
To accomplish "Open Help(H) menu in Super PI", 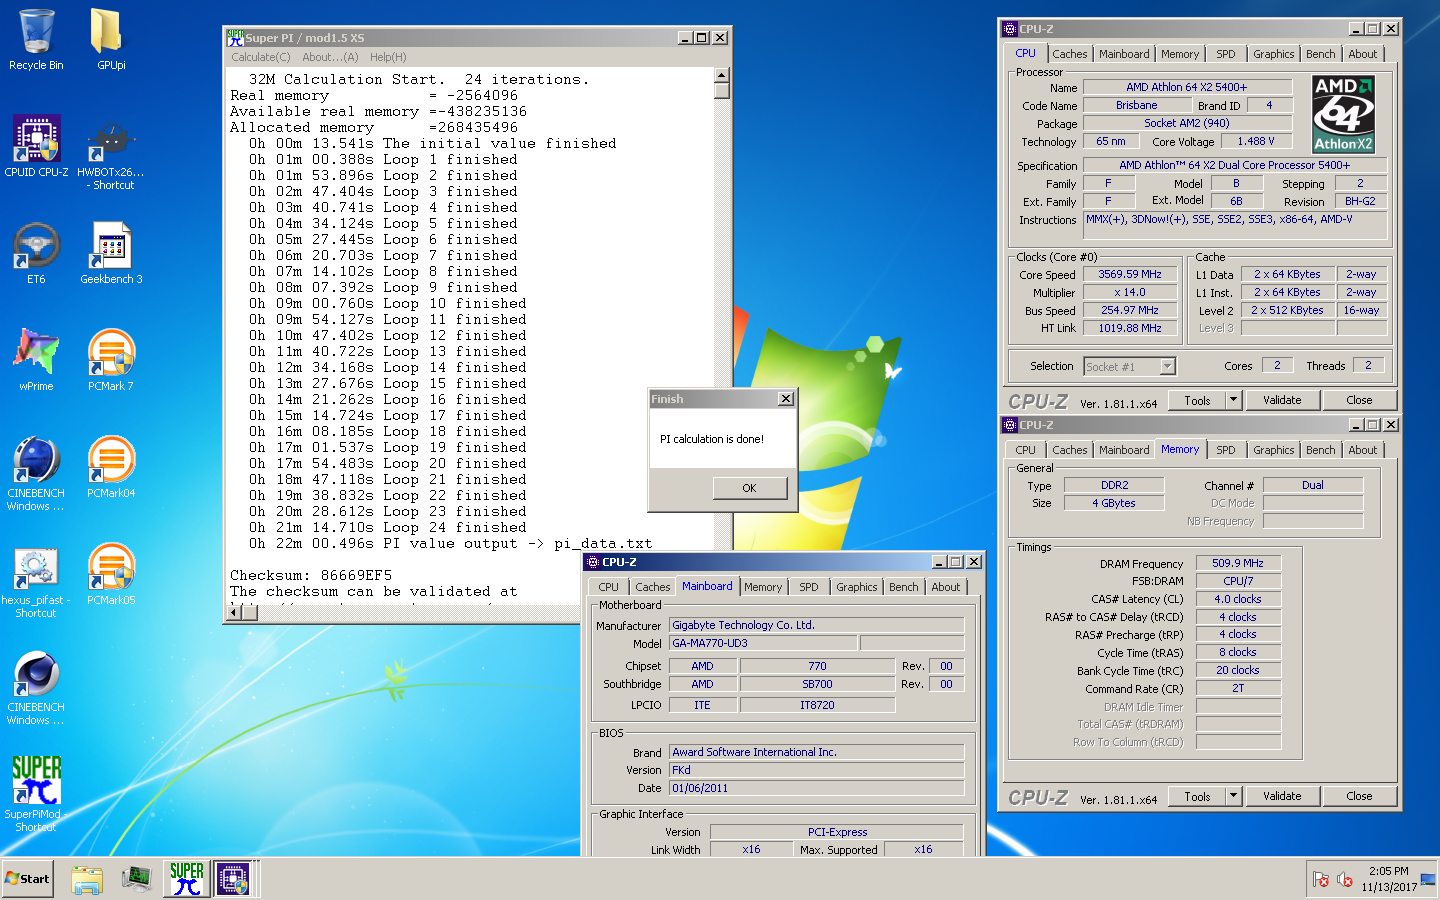I will pos(388,57).
